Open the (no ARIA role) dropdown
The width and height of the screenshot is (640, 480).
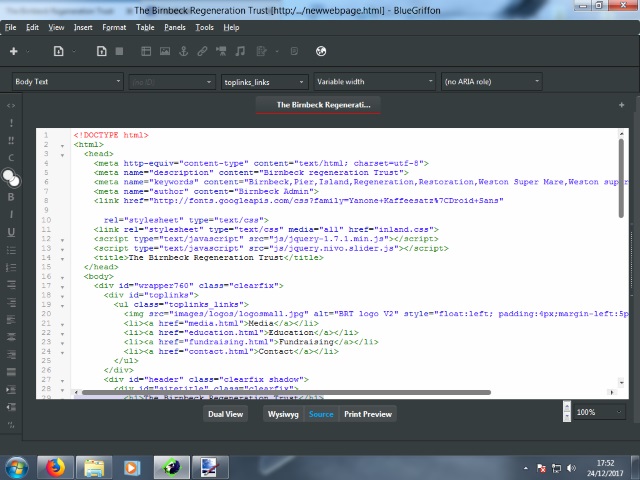(x=491, y=82)
